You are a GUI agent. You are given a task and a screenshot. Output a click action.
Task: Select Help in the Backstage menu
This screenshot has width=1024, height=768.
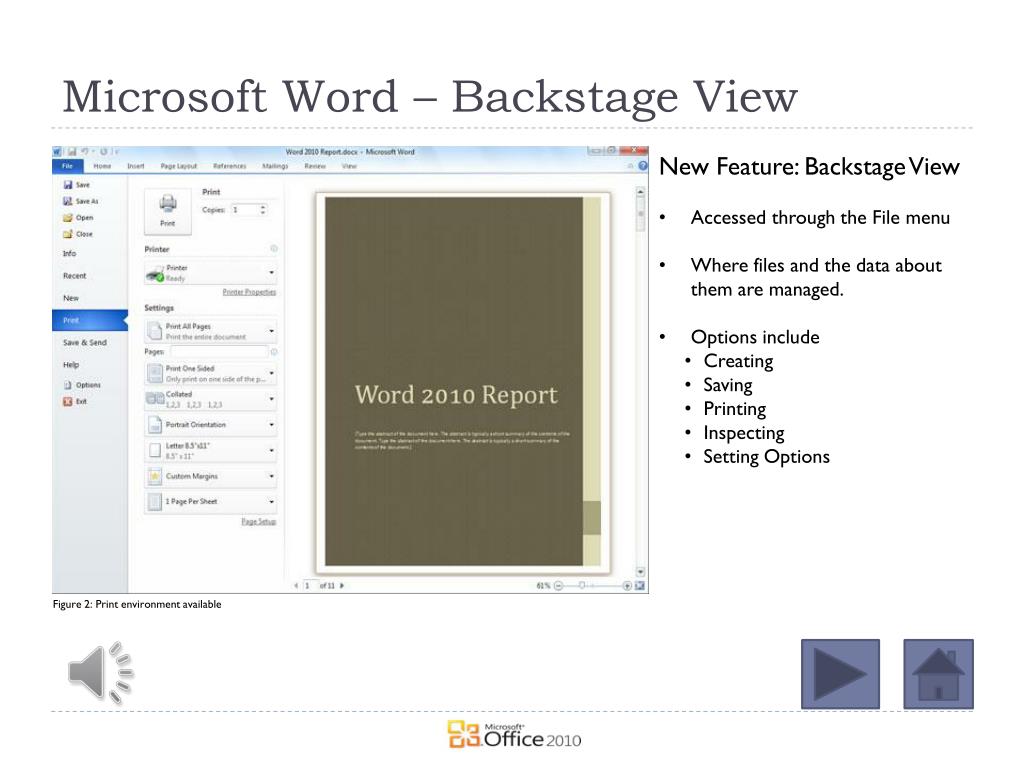pos(71,364)
